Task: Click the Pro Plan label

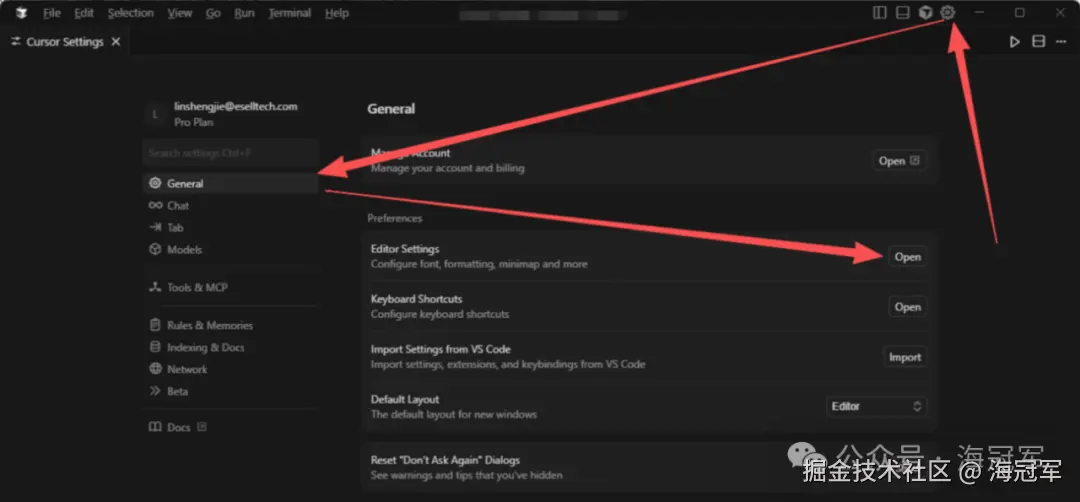Action: coord(194,123)
